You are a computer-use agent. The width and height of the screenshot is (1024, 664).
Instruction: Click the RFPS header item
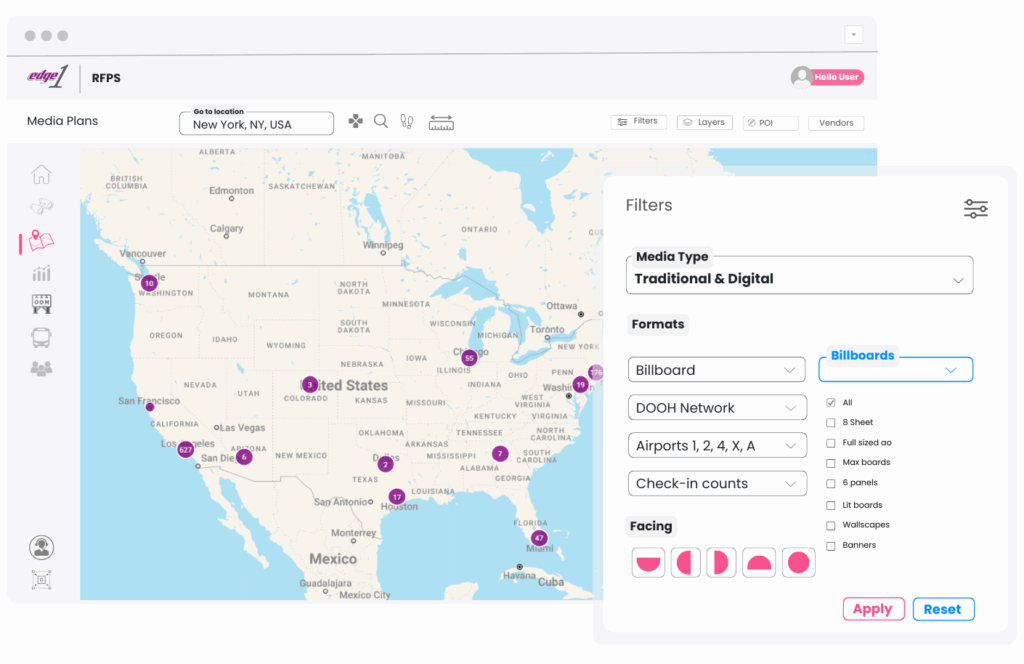click(x=106, y=78)
